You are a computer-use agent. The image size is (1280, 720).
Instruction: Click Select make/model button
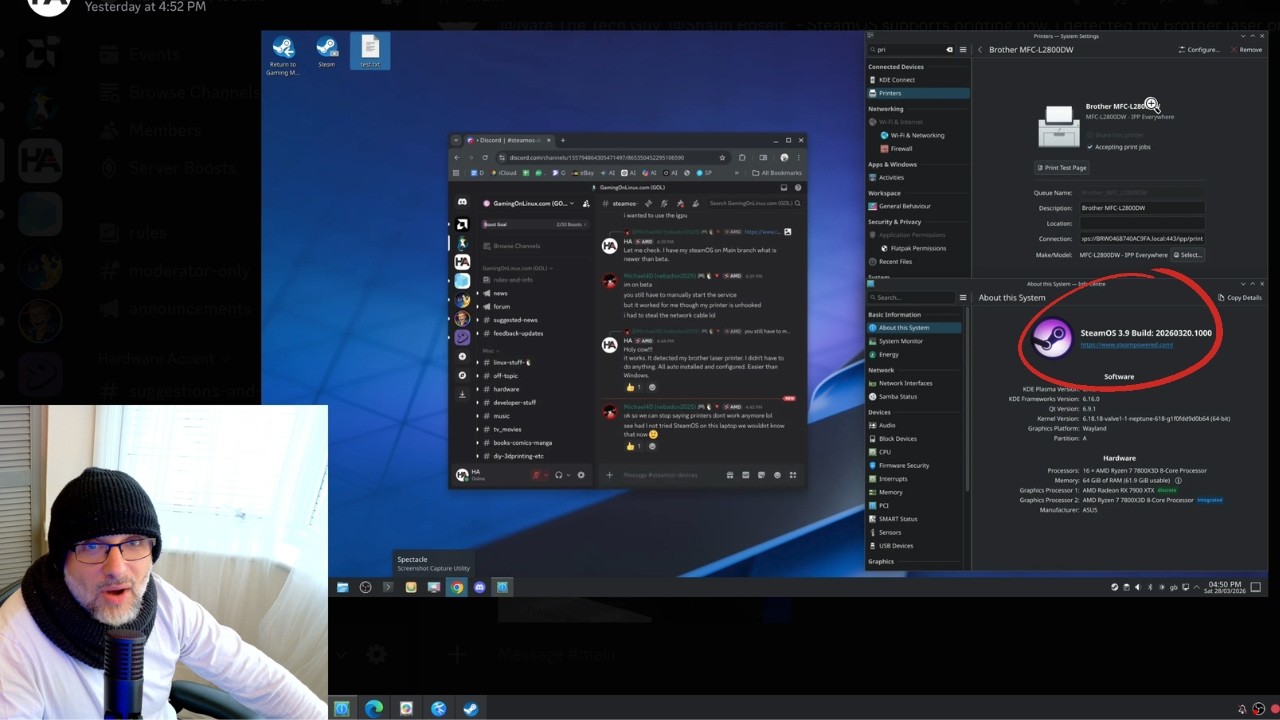click(x=1187, y=255)
